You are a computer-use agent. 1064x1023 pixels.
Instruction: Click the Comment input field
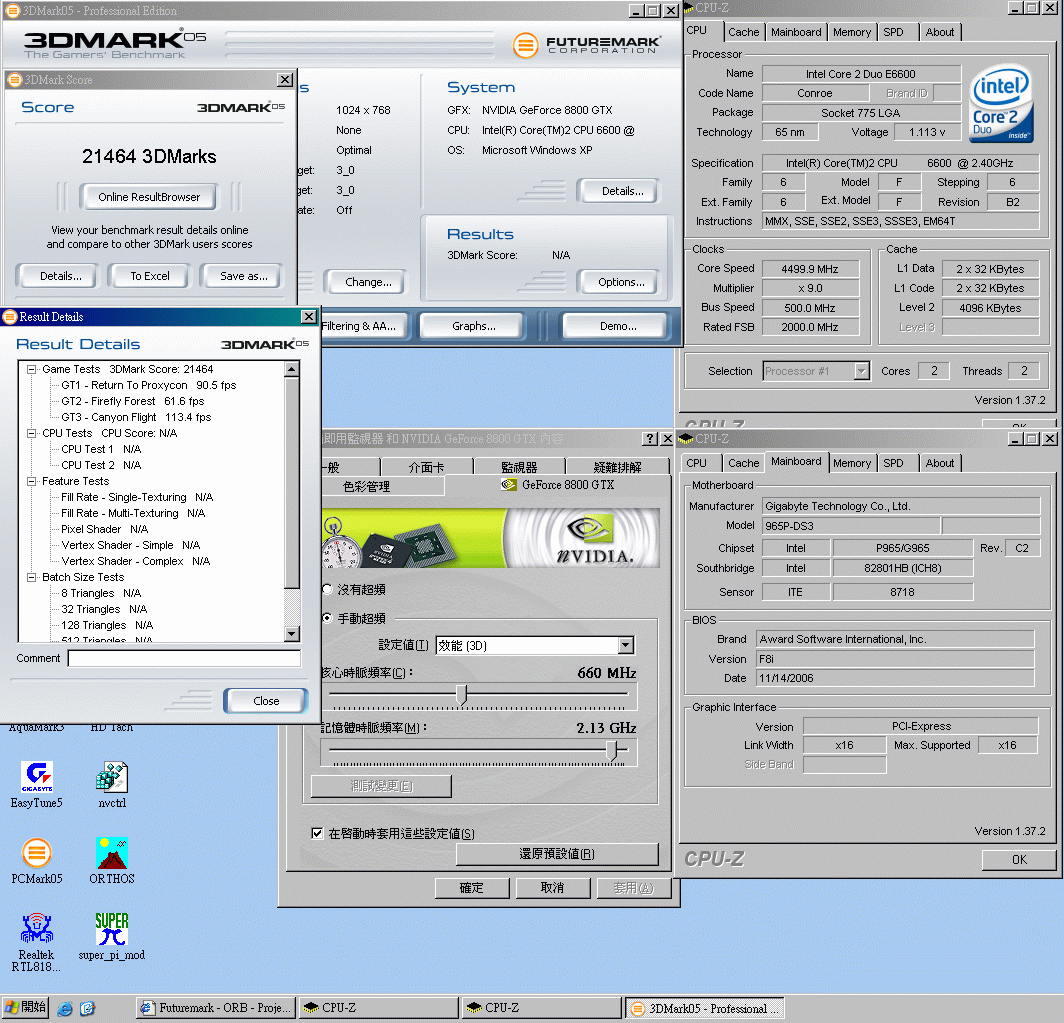click(x=184, y=659)
